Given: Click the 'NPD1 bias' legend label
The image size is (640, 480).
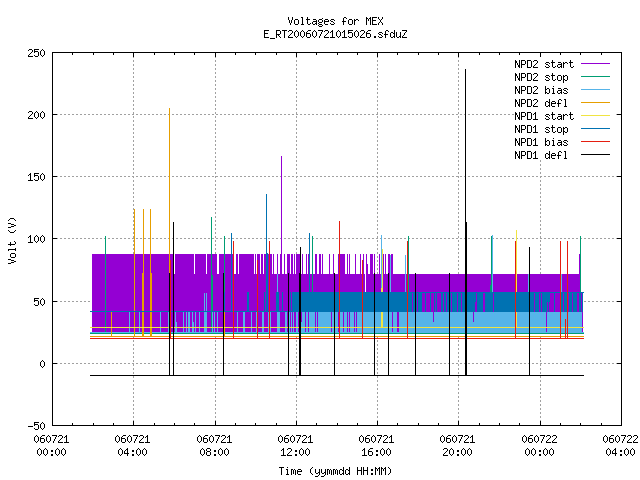Looking at the screenshot, I should tap(541, 142).
